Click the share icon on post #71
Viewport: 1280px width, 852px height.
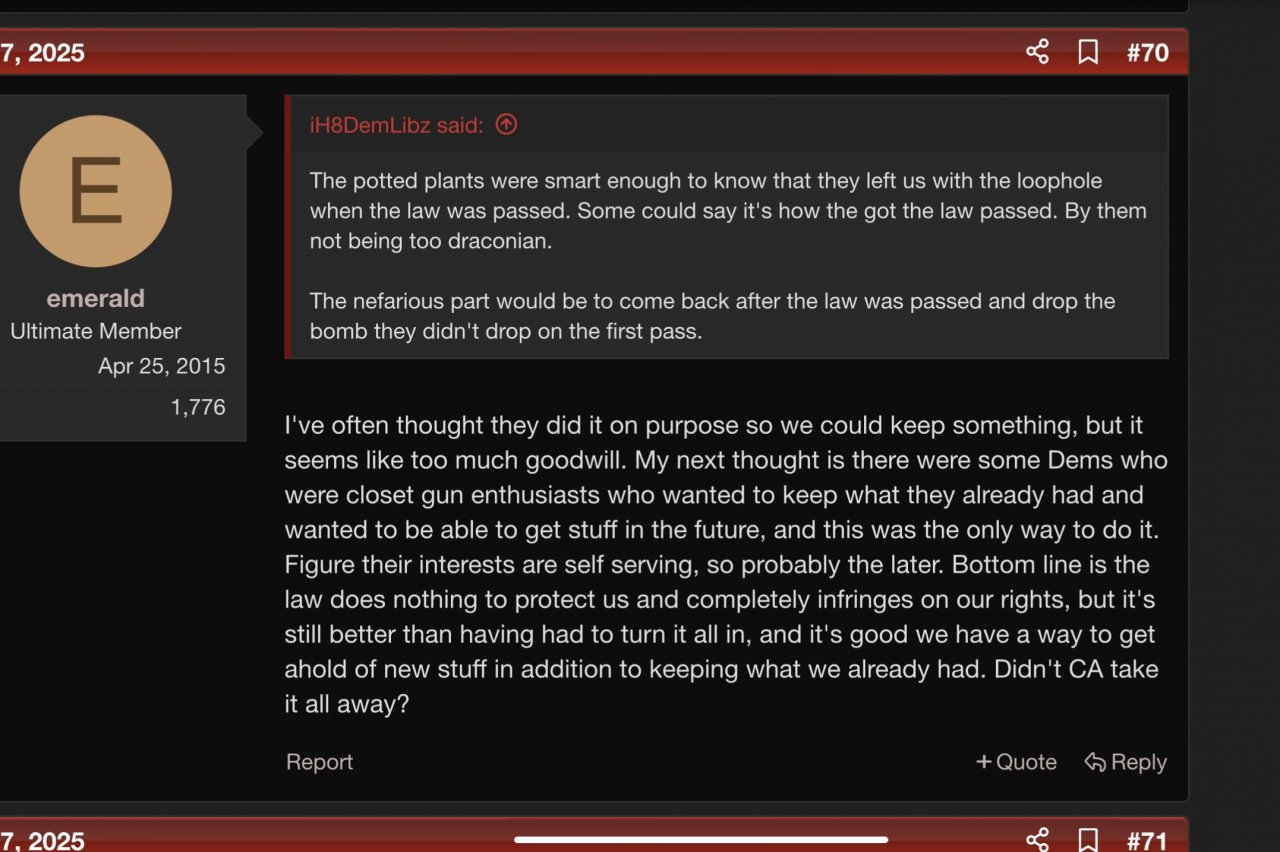tap(1037, 839)
